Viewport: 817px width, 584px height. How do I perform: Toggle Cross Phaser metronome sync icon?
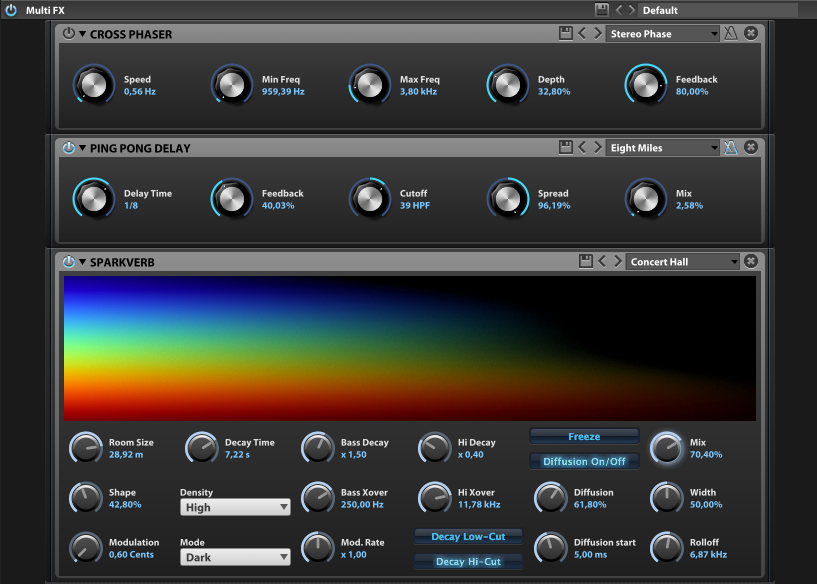click(731, 33)
